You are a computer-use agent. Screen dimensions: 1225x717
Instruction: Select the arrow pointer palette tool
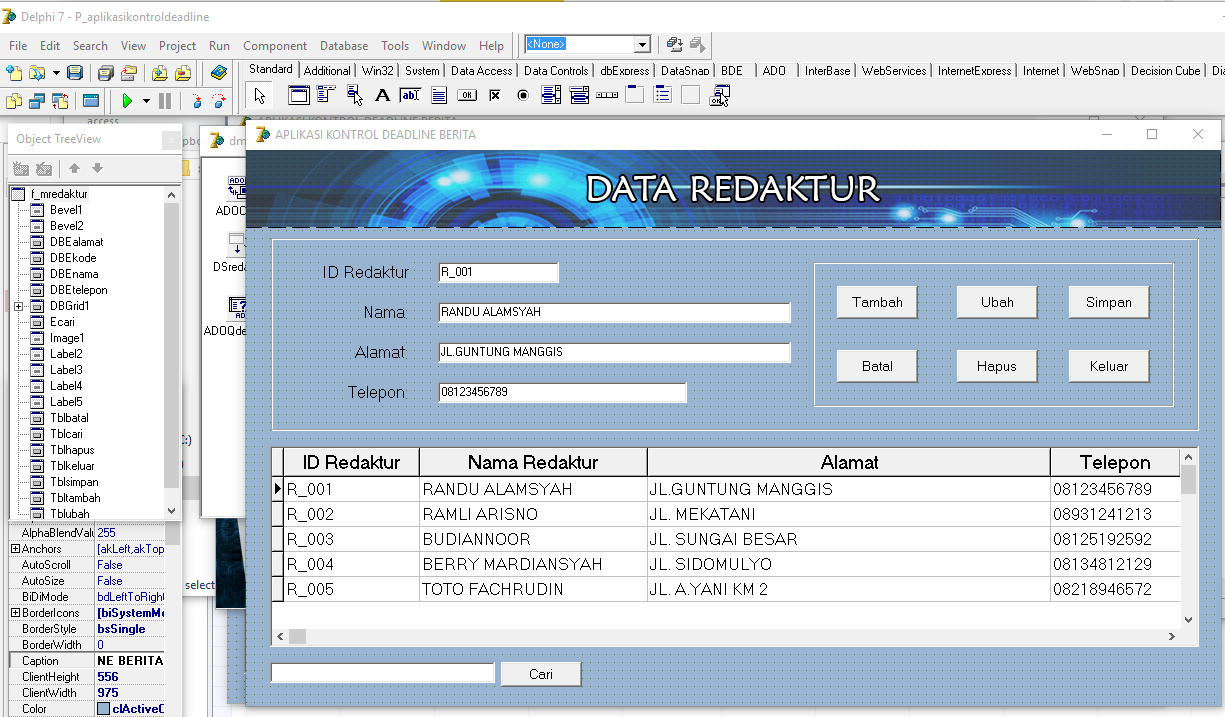260,96
